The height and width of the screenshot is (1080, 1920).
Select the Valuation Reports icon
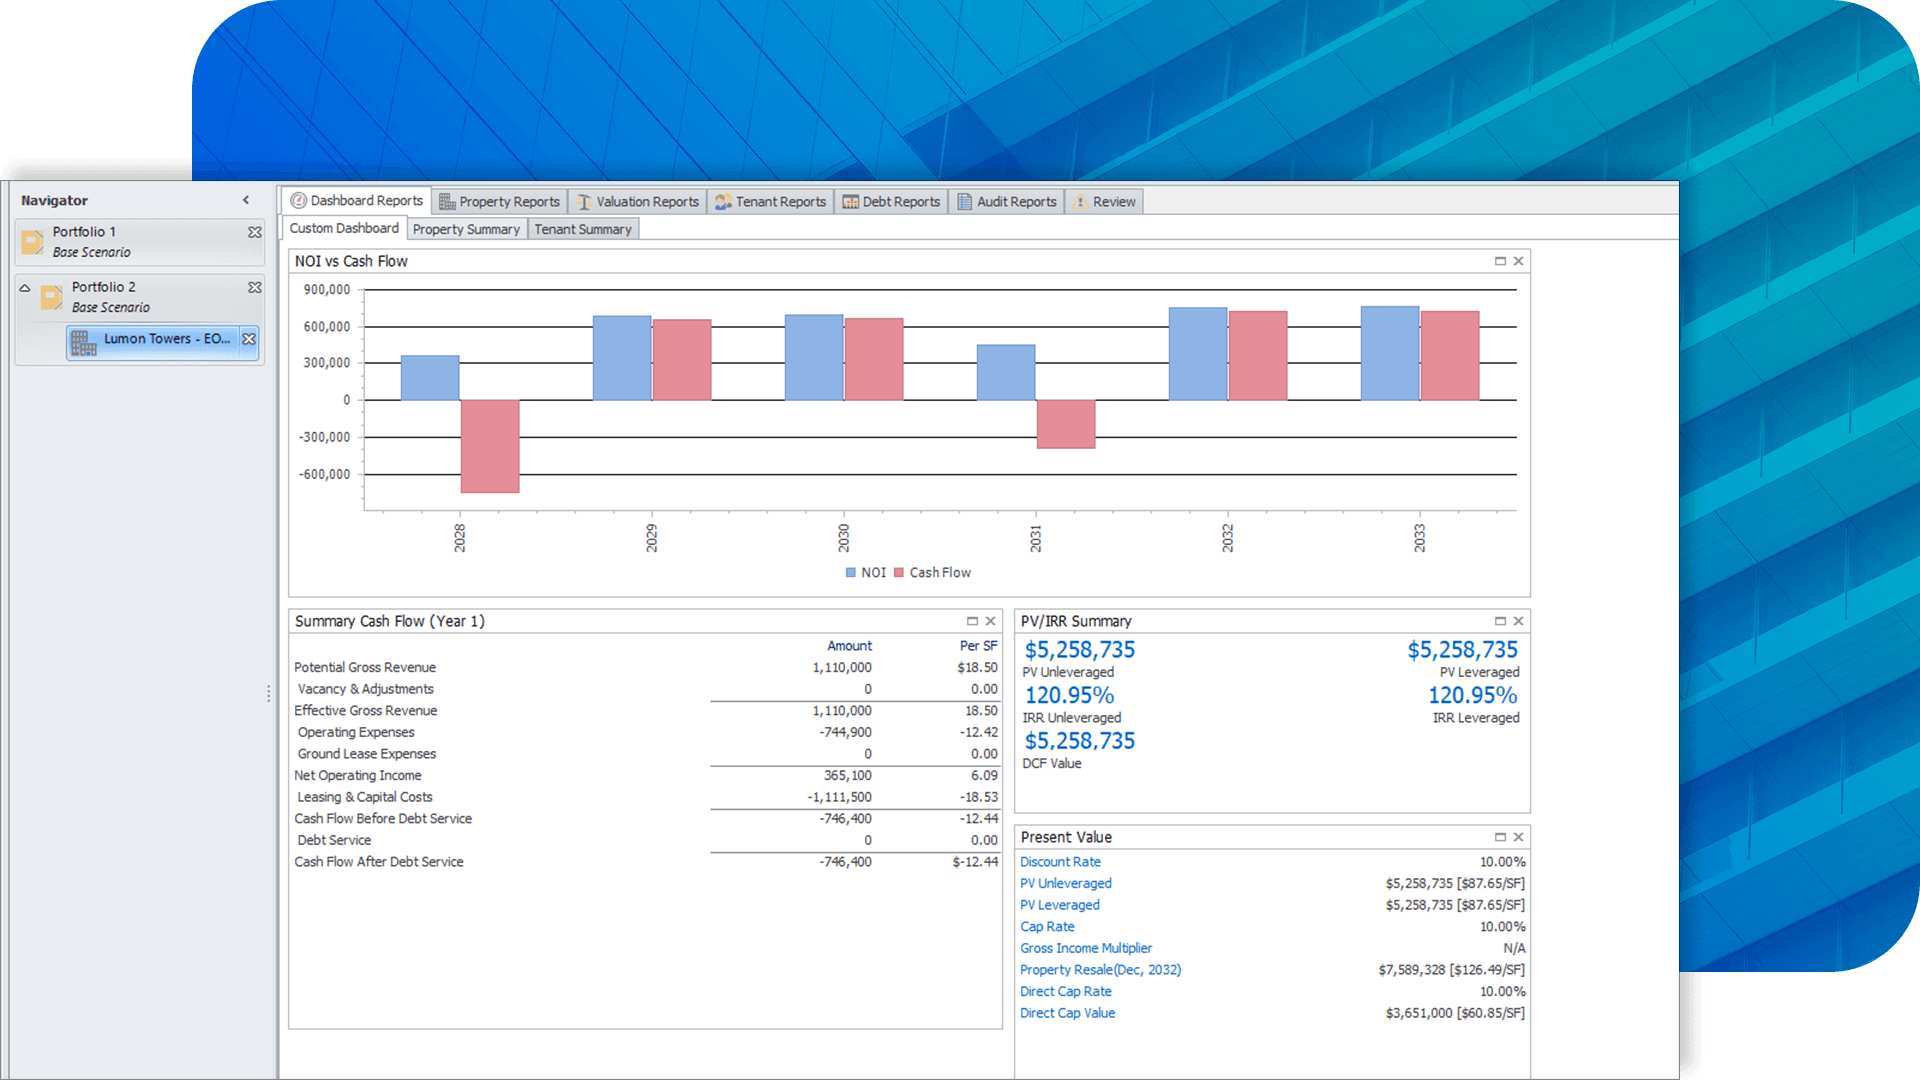click(583, 201)
